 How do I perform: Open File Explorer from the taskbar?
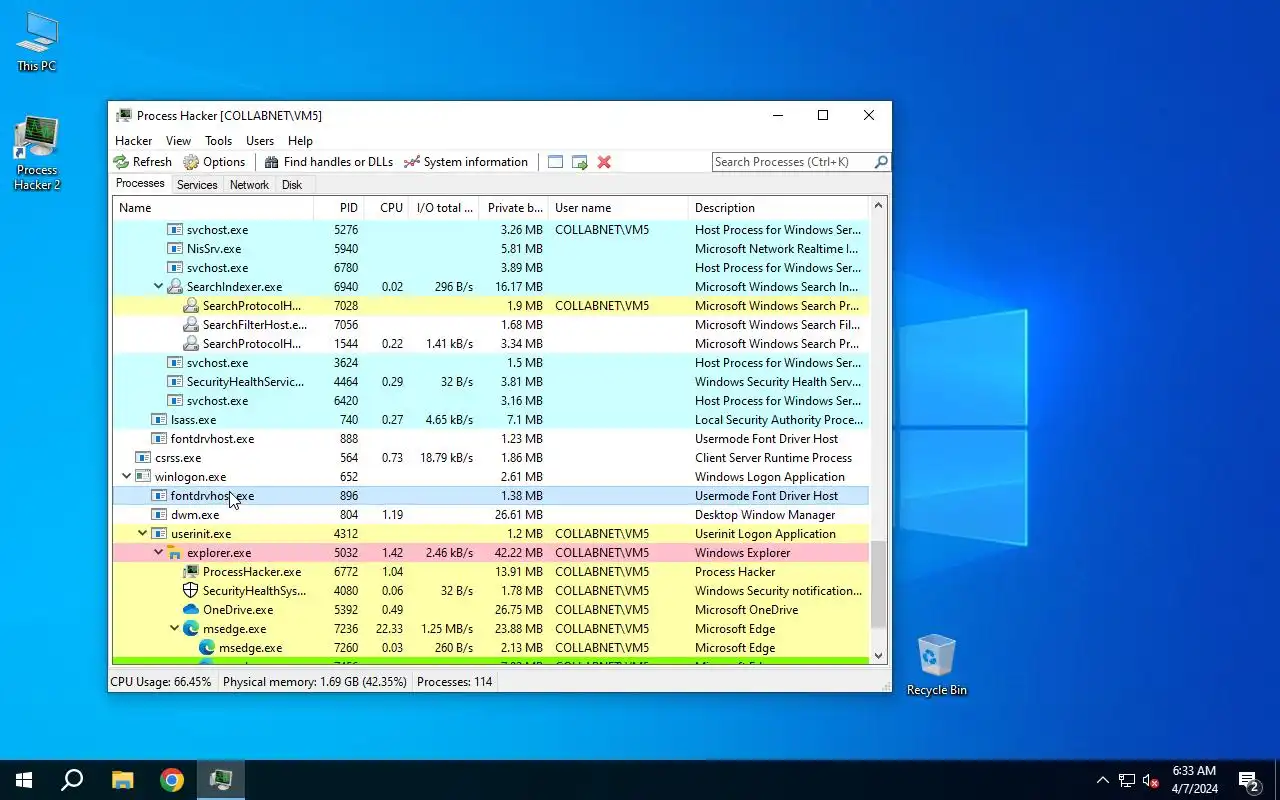[x=122, y=780]
